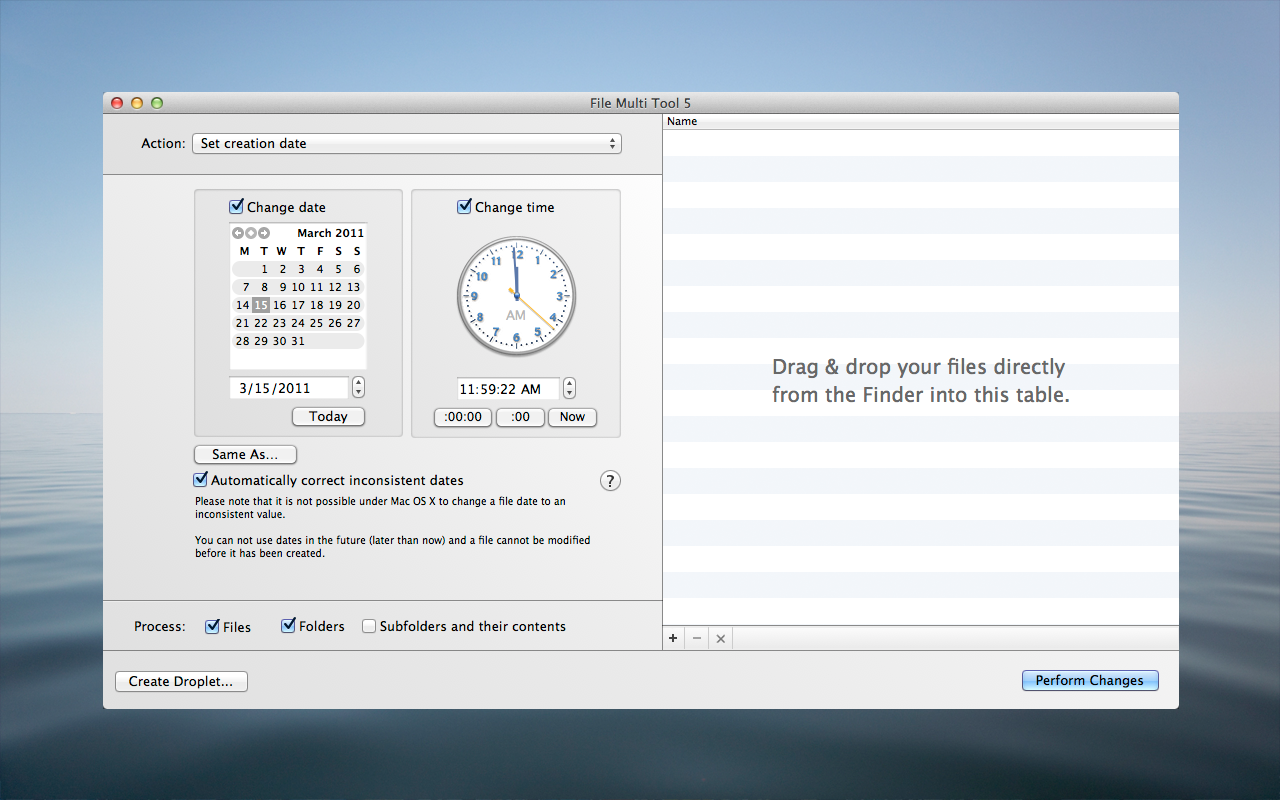
Task: Click the time field showing 11:59:22 AM
Action: pyautogui.click(x=508, y=389)
